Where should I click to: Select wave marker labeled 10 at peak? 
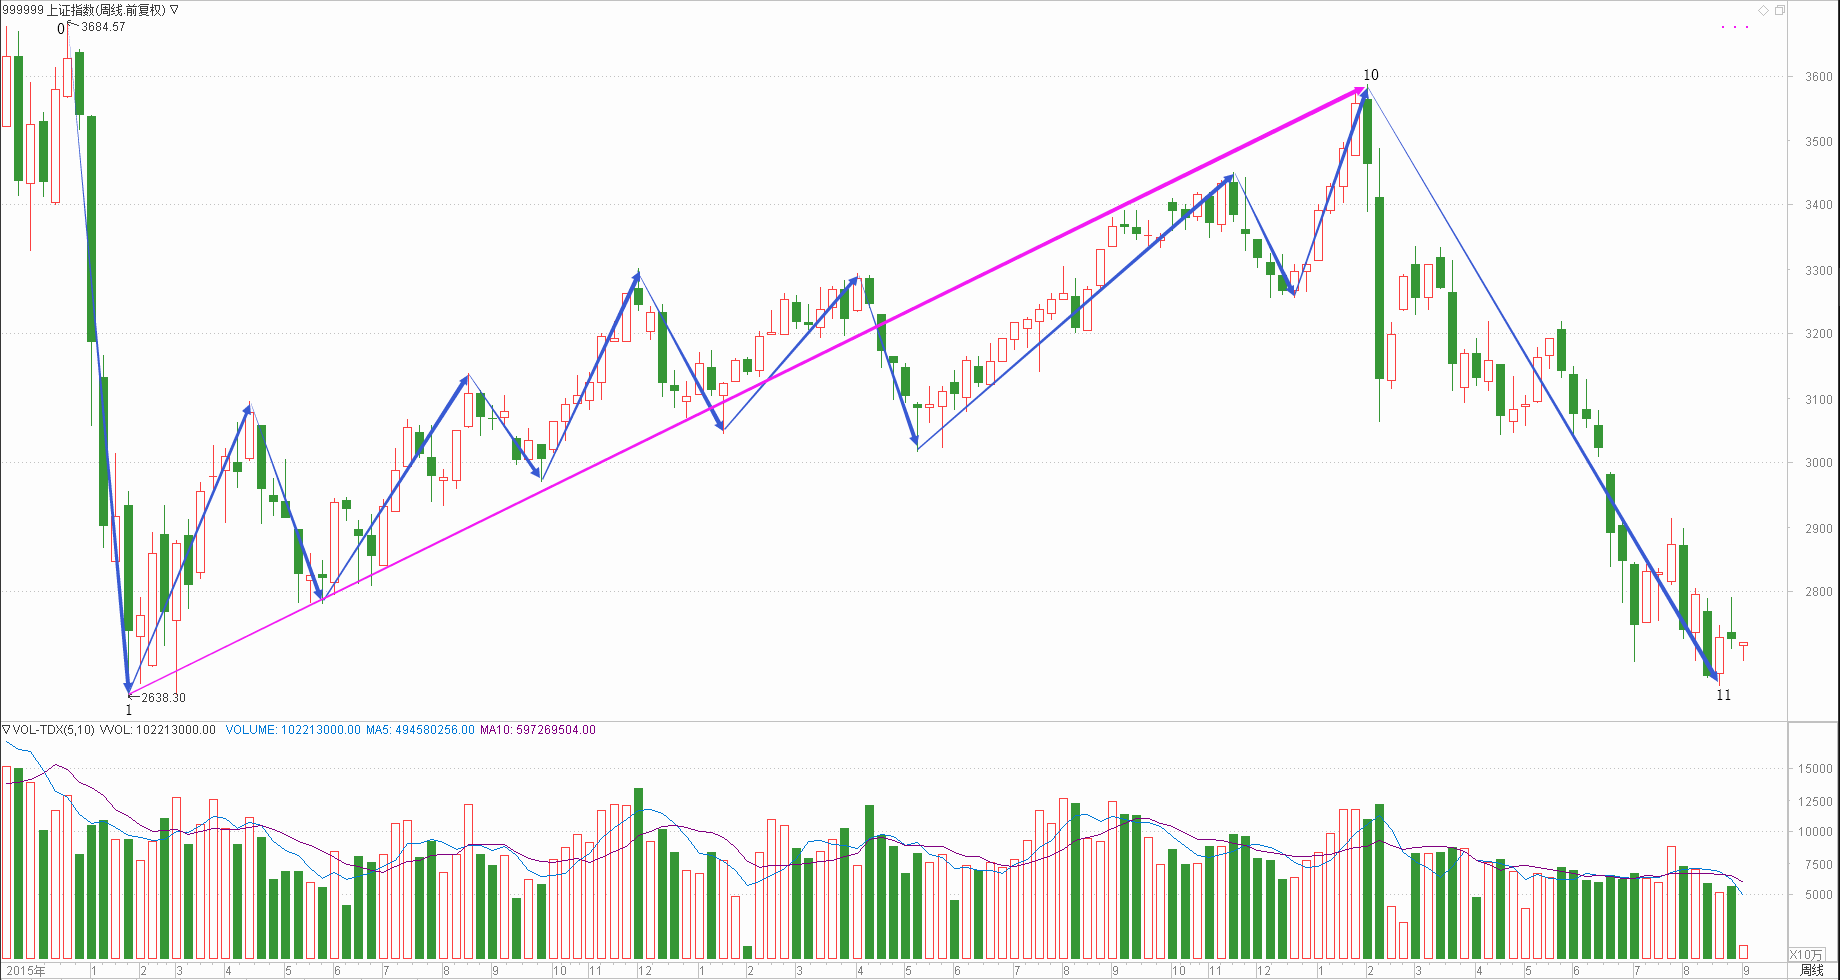tap(1370, 75)
